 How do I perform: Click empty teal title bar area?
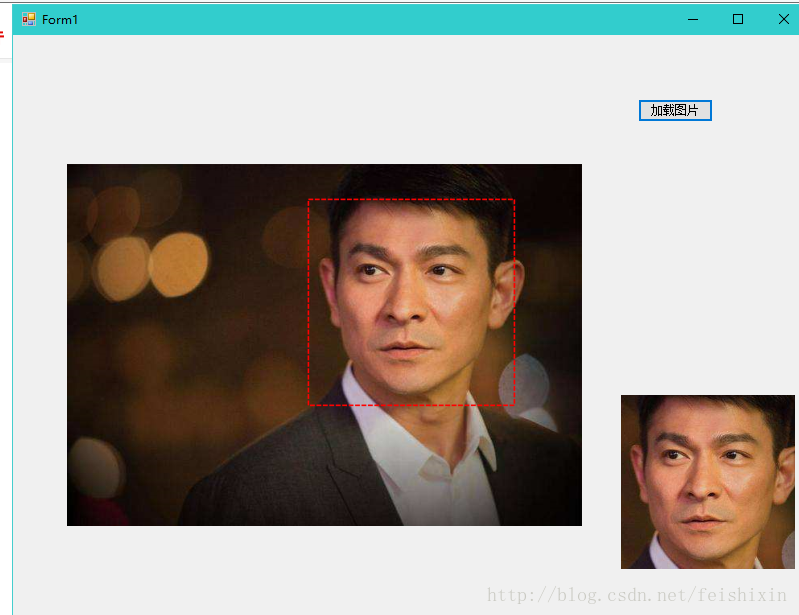coord(382,19)
